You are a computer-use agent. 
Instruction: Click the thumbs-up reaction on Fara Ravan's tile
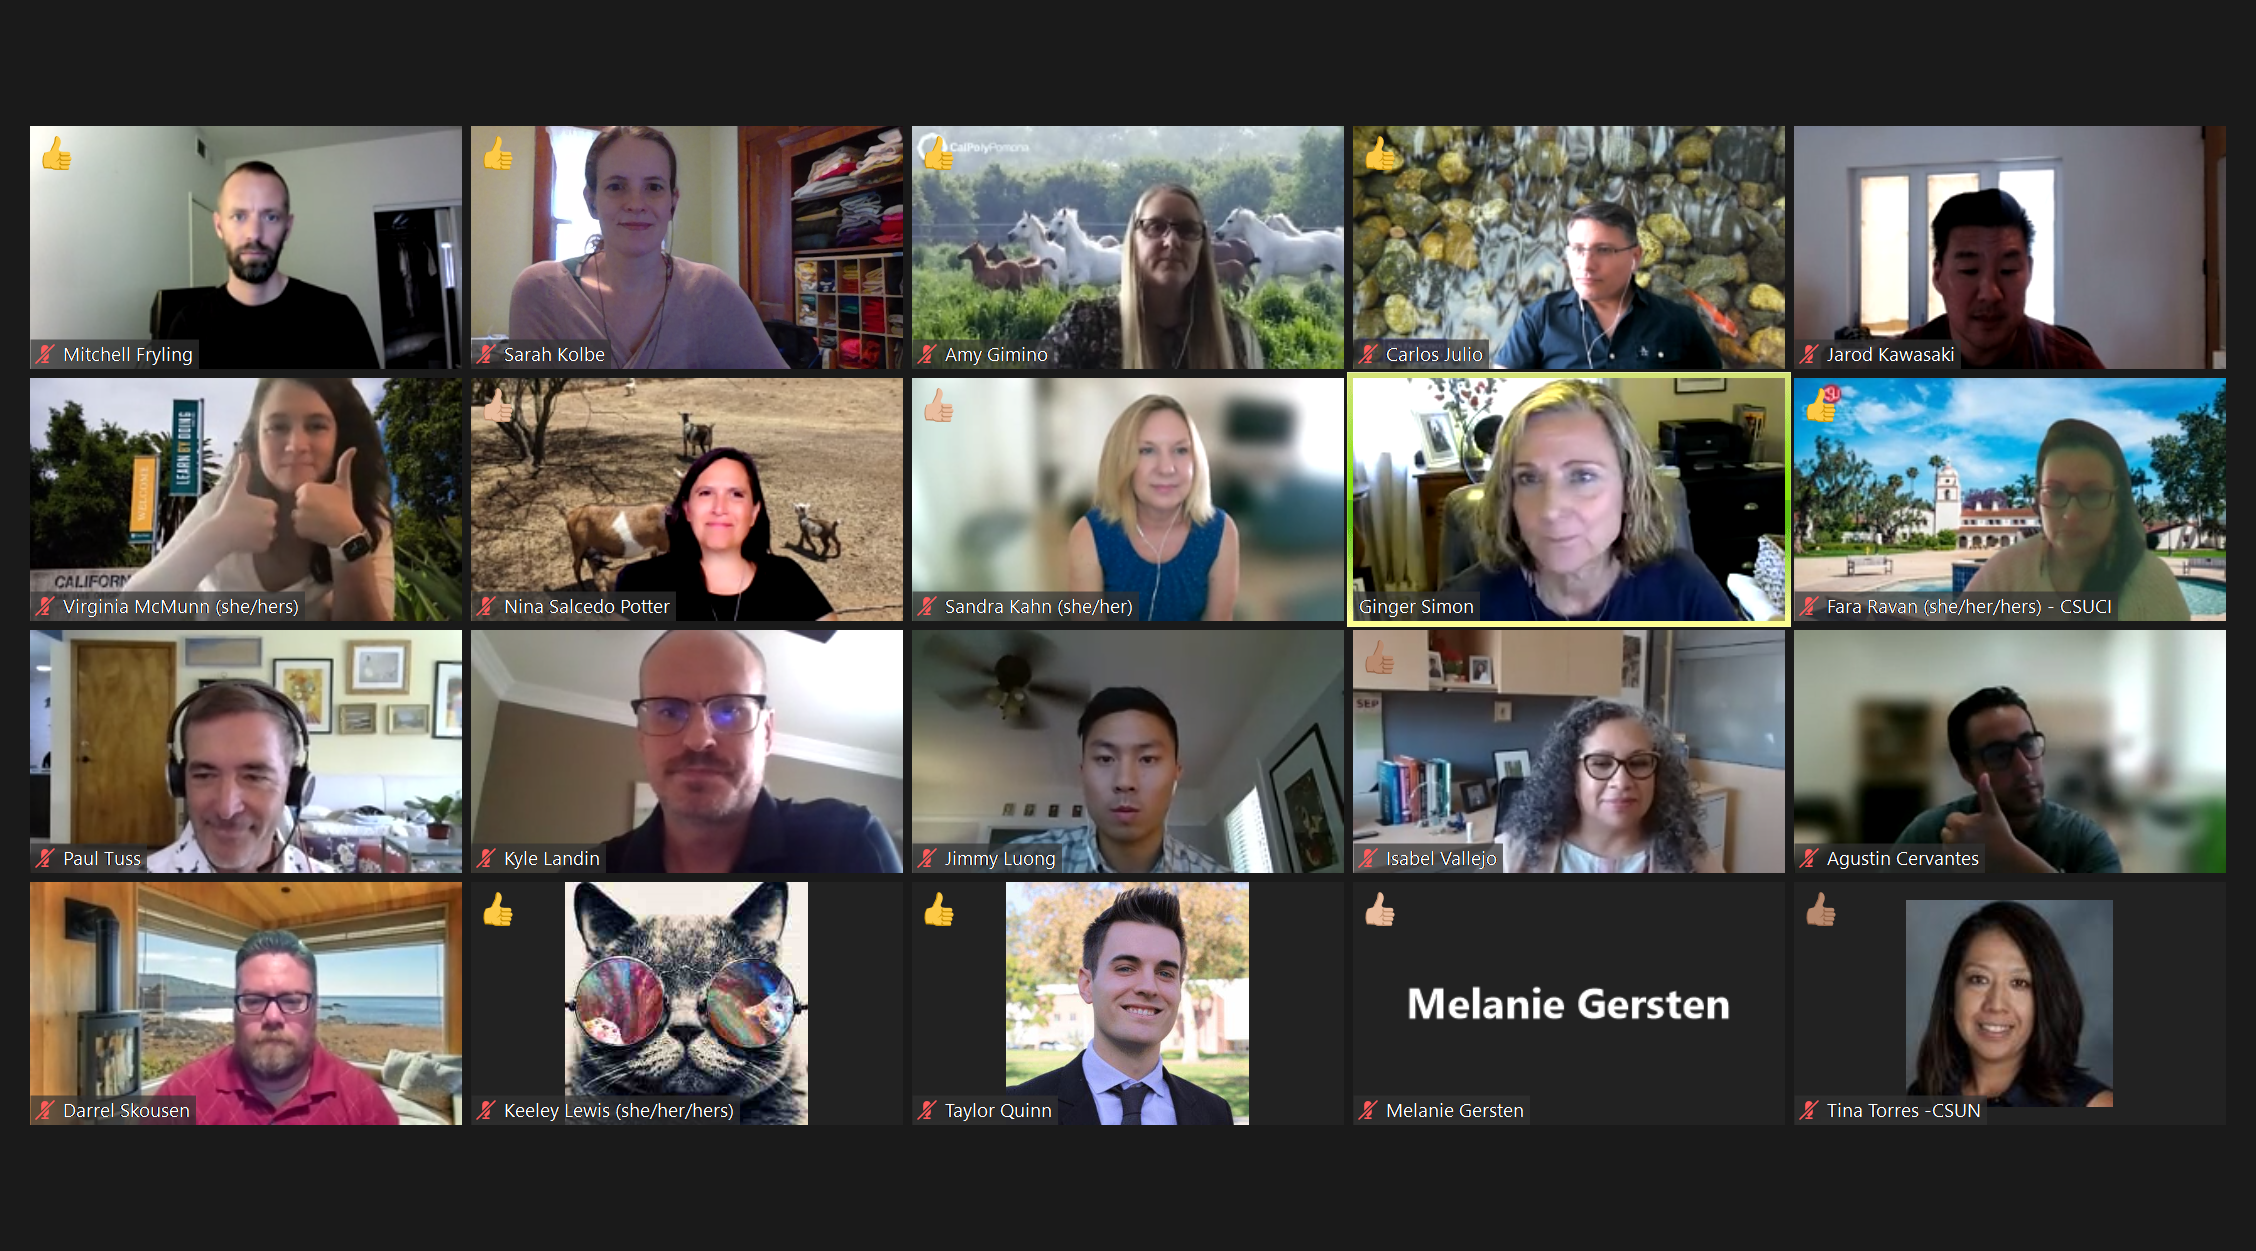[x=1822, y=405]
